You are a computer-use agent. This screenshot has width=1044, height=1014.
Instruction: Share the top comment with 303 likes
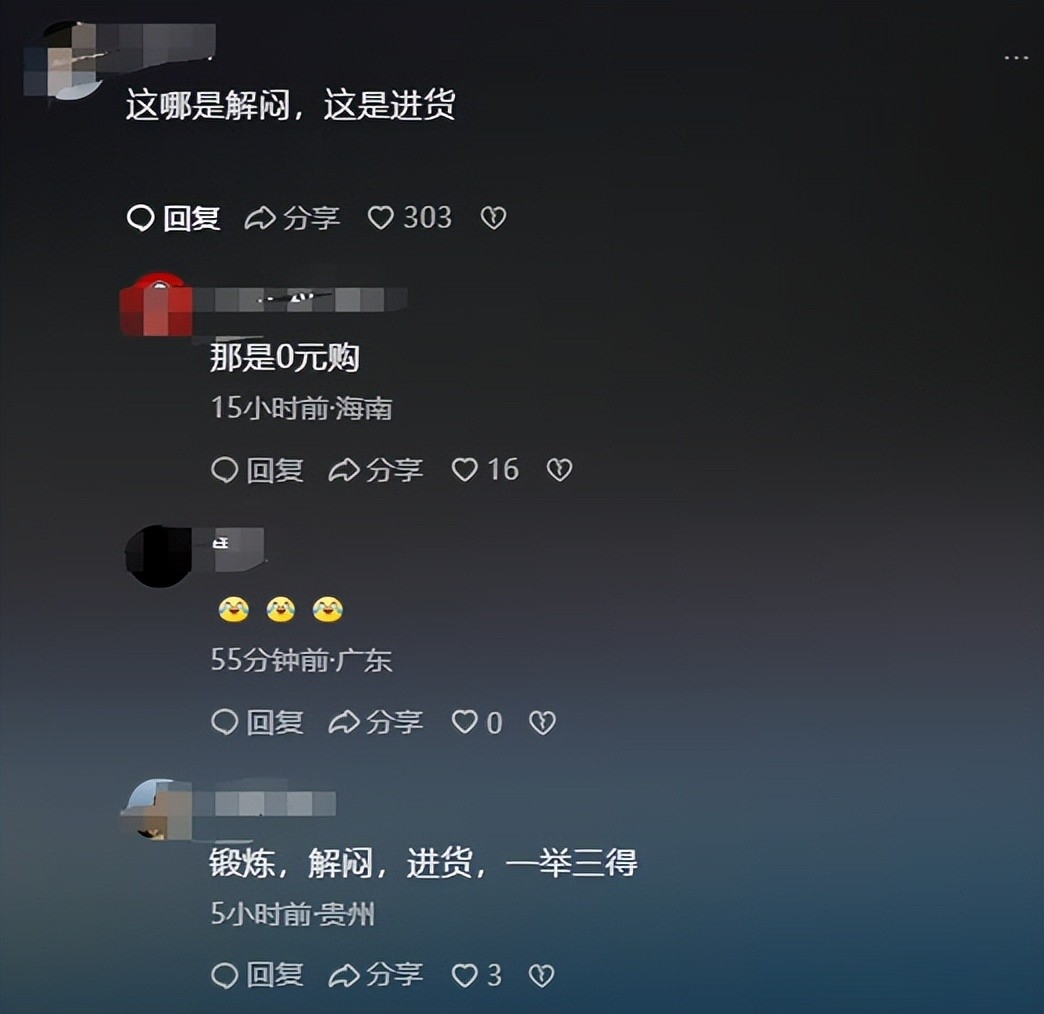click(x=292, y=218)
